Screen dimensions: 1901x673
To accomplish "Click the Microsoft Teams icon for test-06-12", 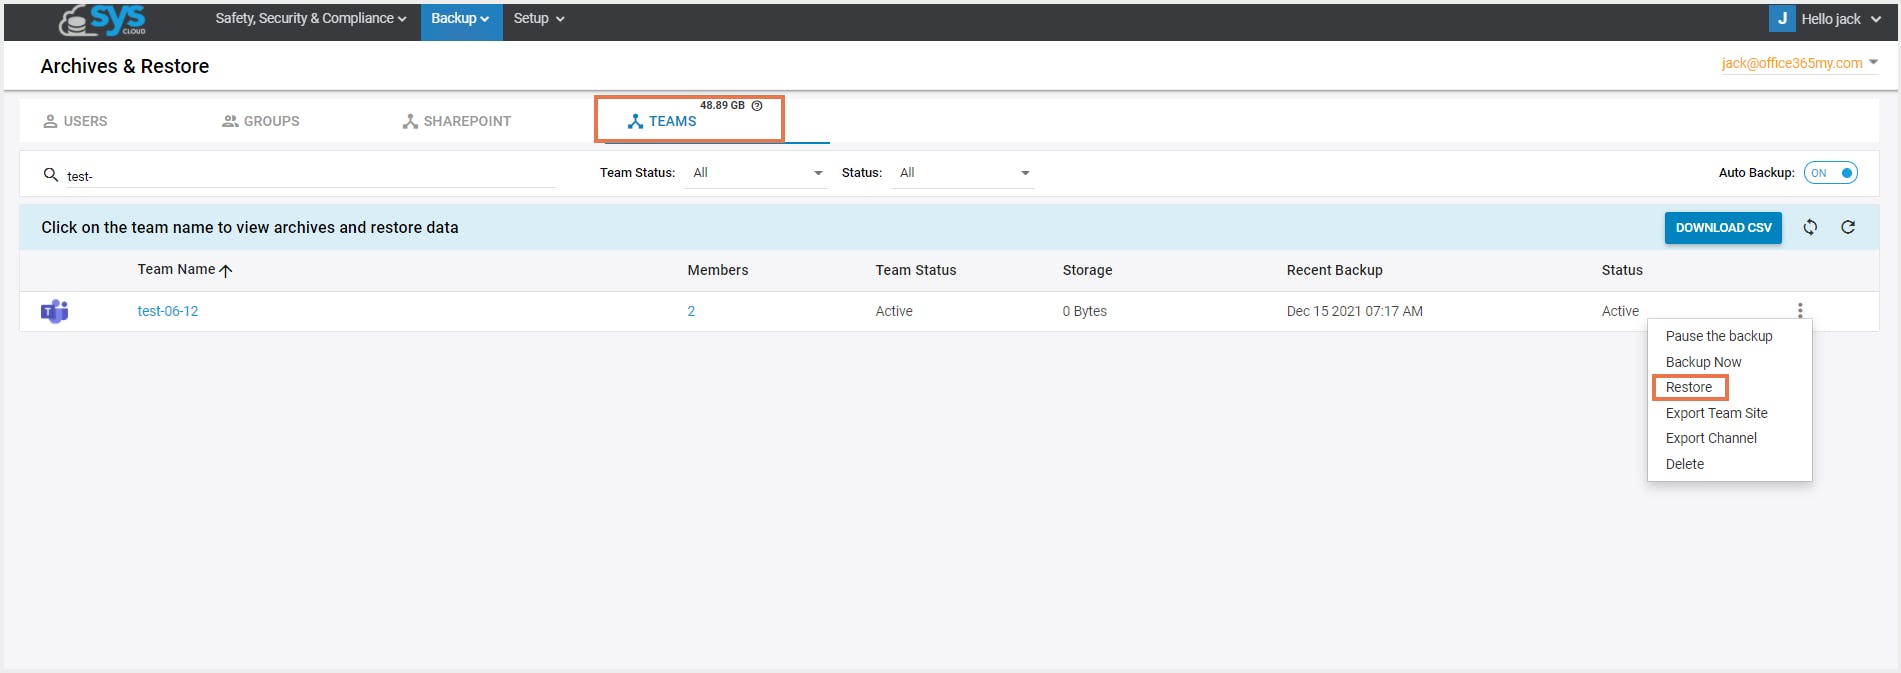I will tap(54, 312).
